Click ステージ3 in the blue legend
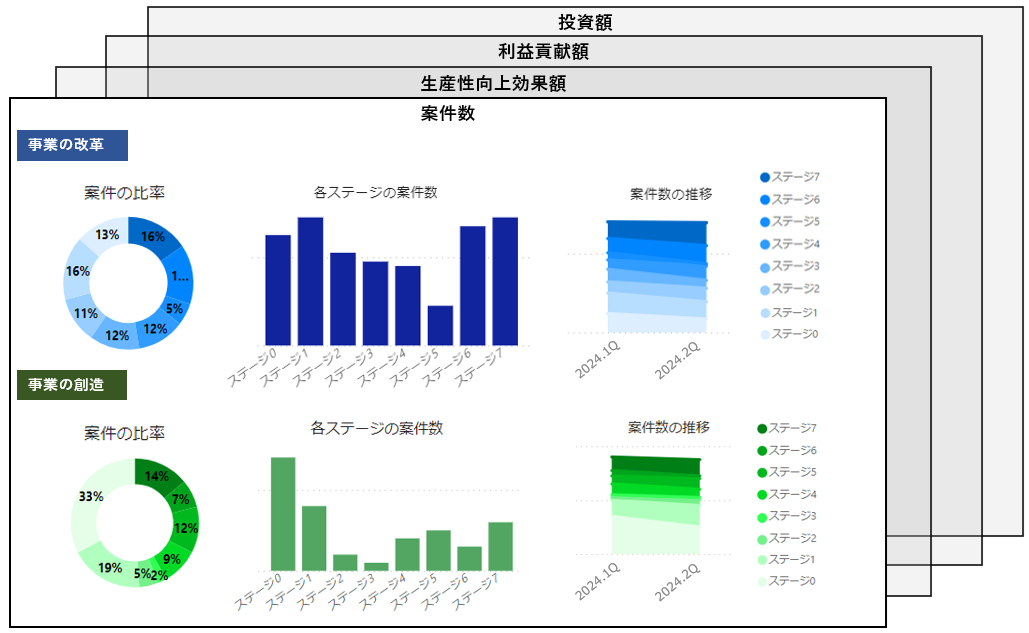This screenshot has height=633, width=1029. click(789, 266)
